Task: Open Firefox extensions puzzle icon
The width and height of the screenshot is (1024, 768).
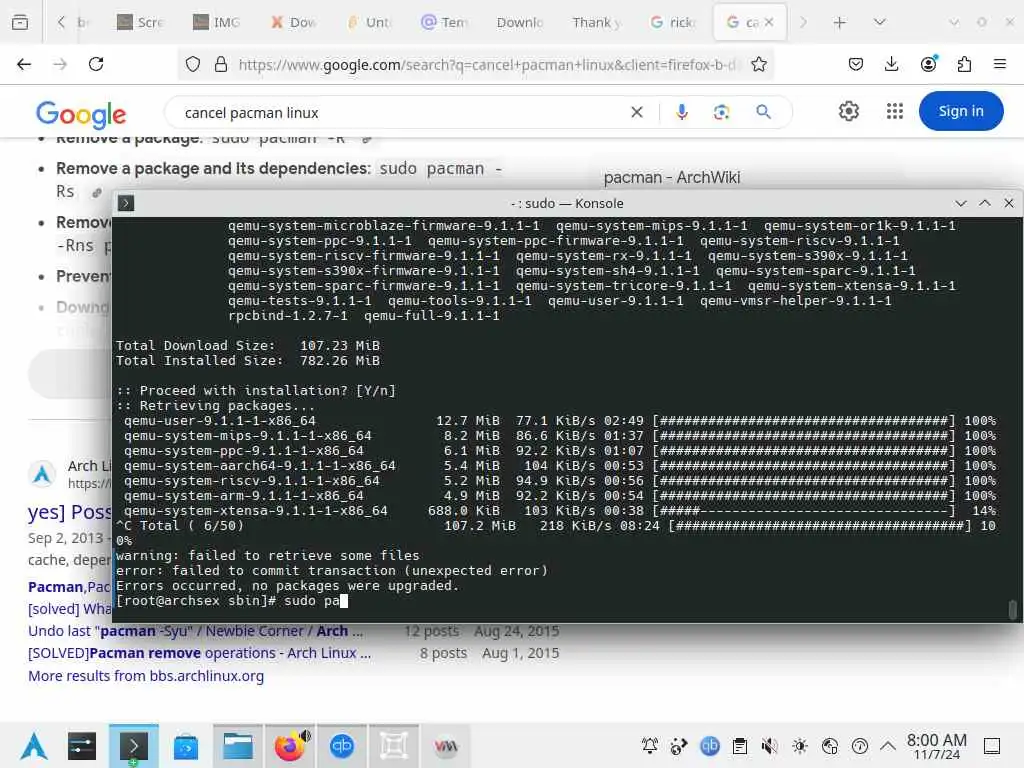Action: pos(964,64)
